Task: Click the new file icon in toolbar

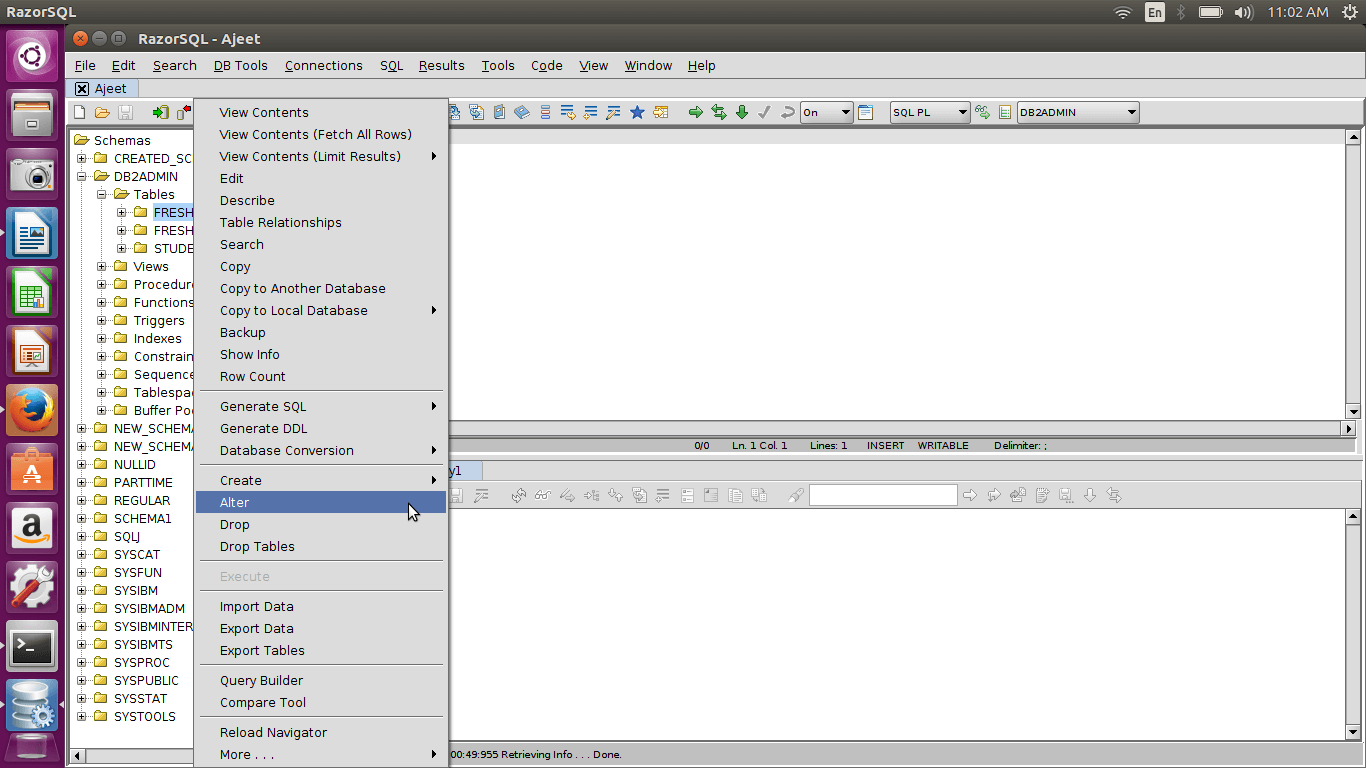Action: point(80,113)
